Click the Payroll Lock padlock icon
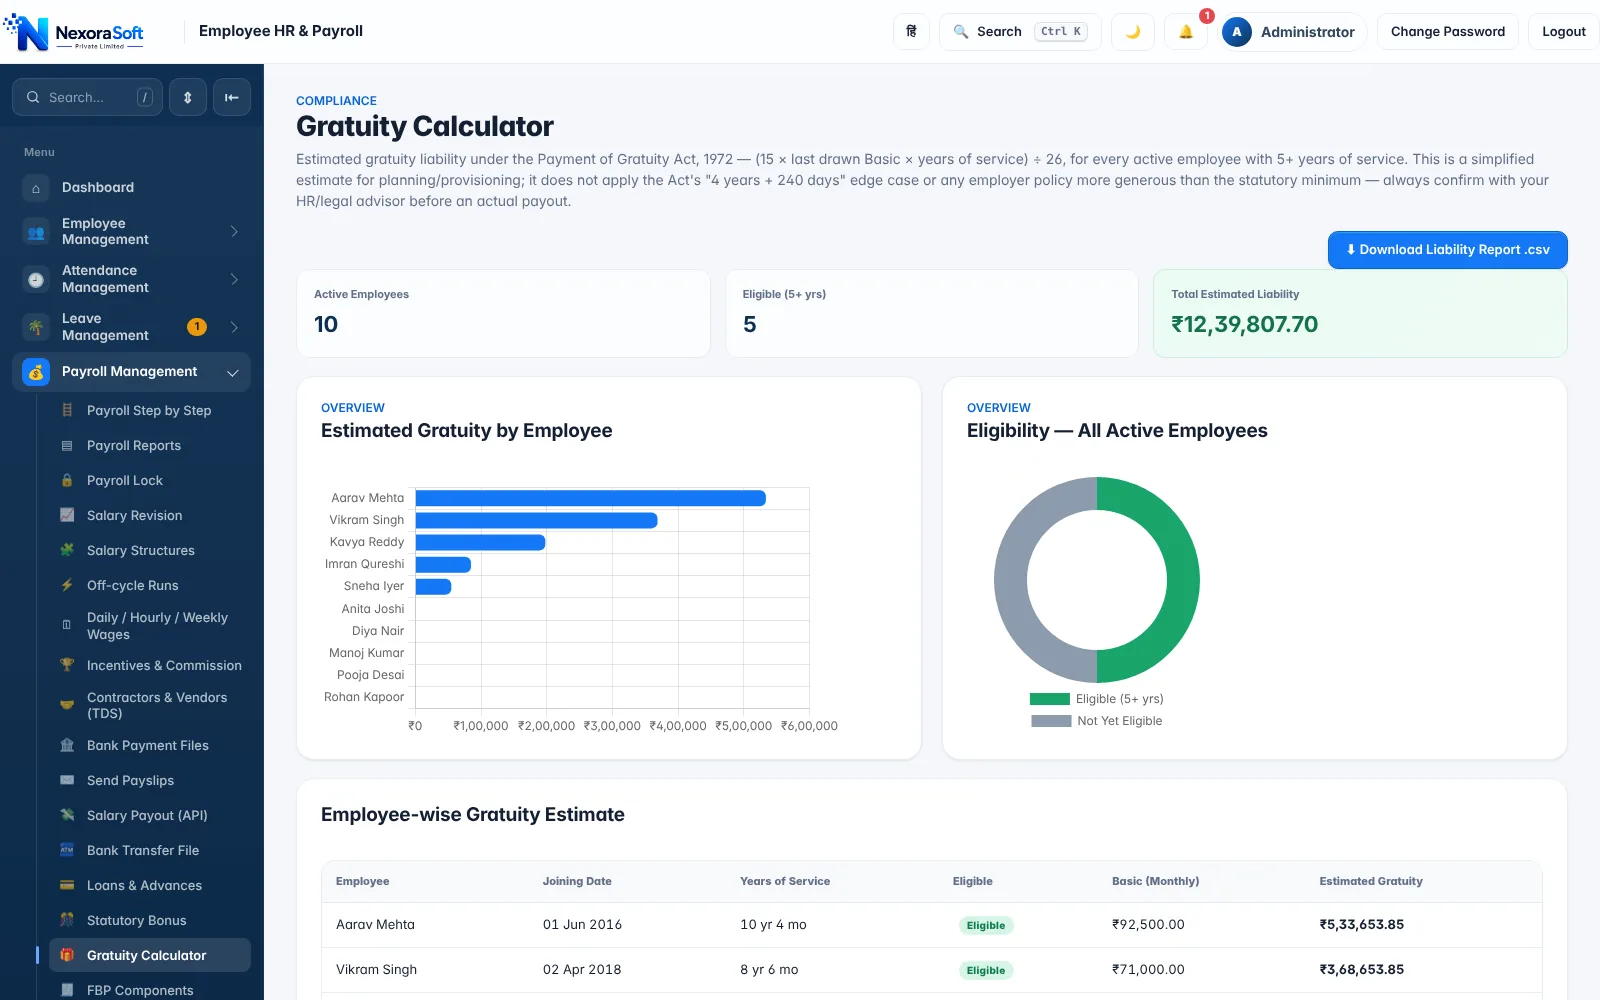This screenshot has height=1000, width=1600. (67, 481)
